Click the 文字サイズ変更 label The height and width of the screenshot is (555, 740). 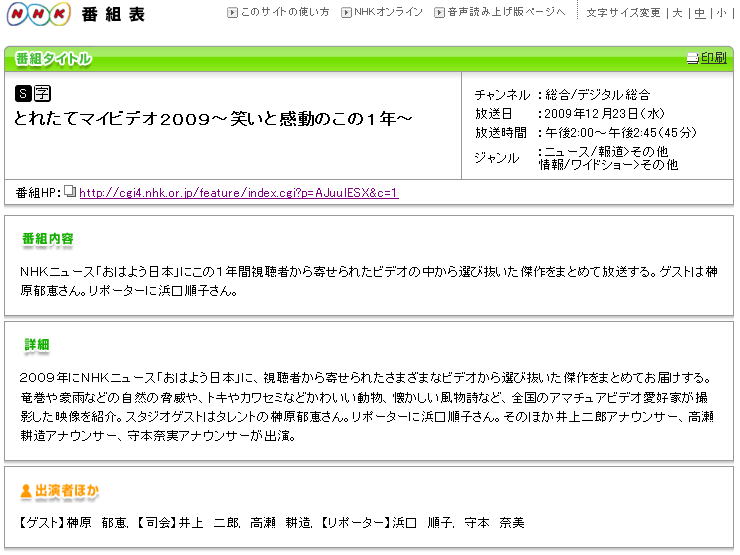(x=623, y=13)
